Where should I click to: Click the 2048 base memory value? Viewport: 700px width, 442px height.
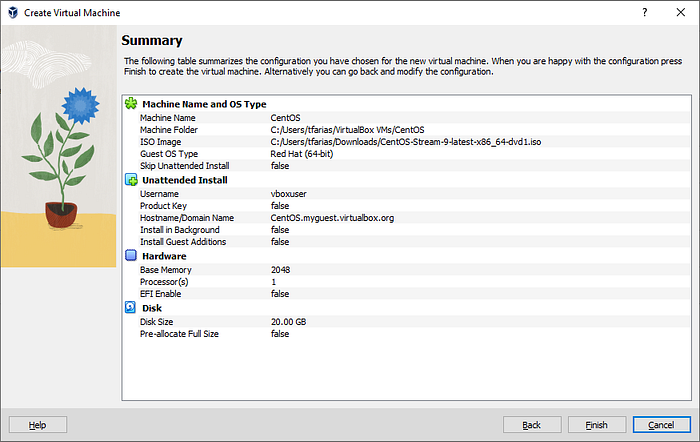[280, 270]
